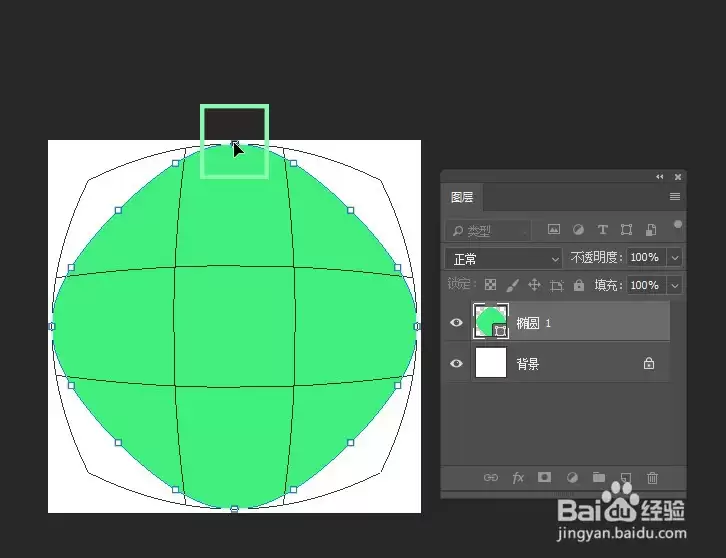Select the 图层 panel tab
The width and height of the screenshot is (726, 558).
(462, 197)
